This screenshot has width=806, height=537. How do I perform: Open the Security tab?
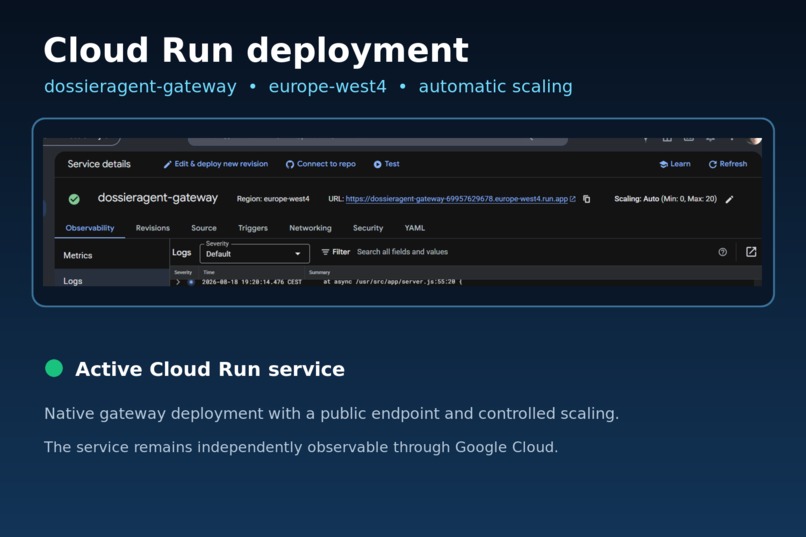pyautogui.click(x=368, y=228)
